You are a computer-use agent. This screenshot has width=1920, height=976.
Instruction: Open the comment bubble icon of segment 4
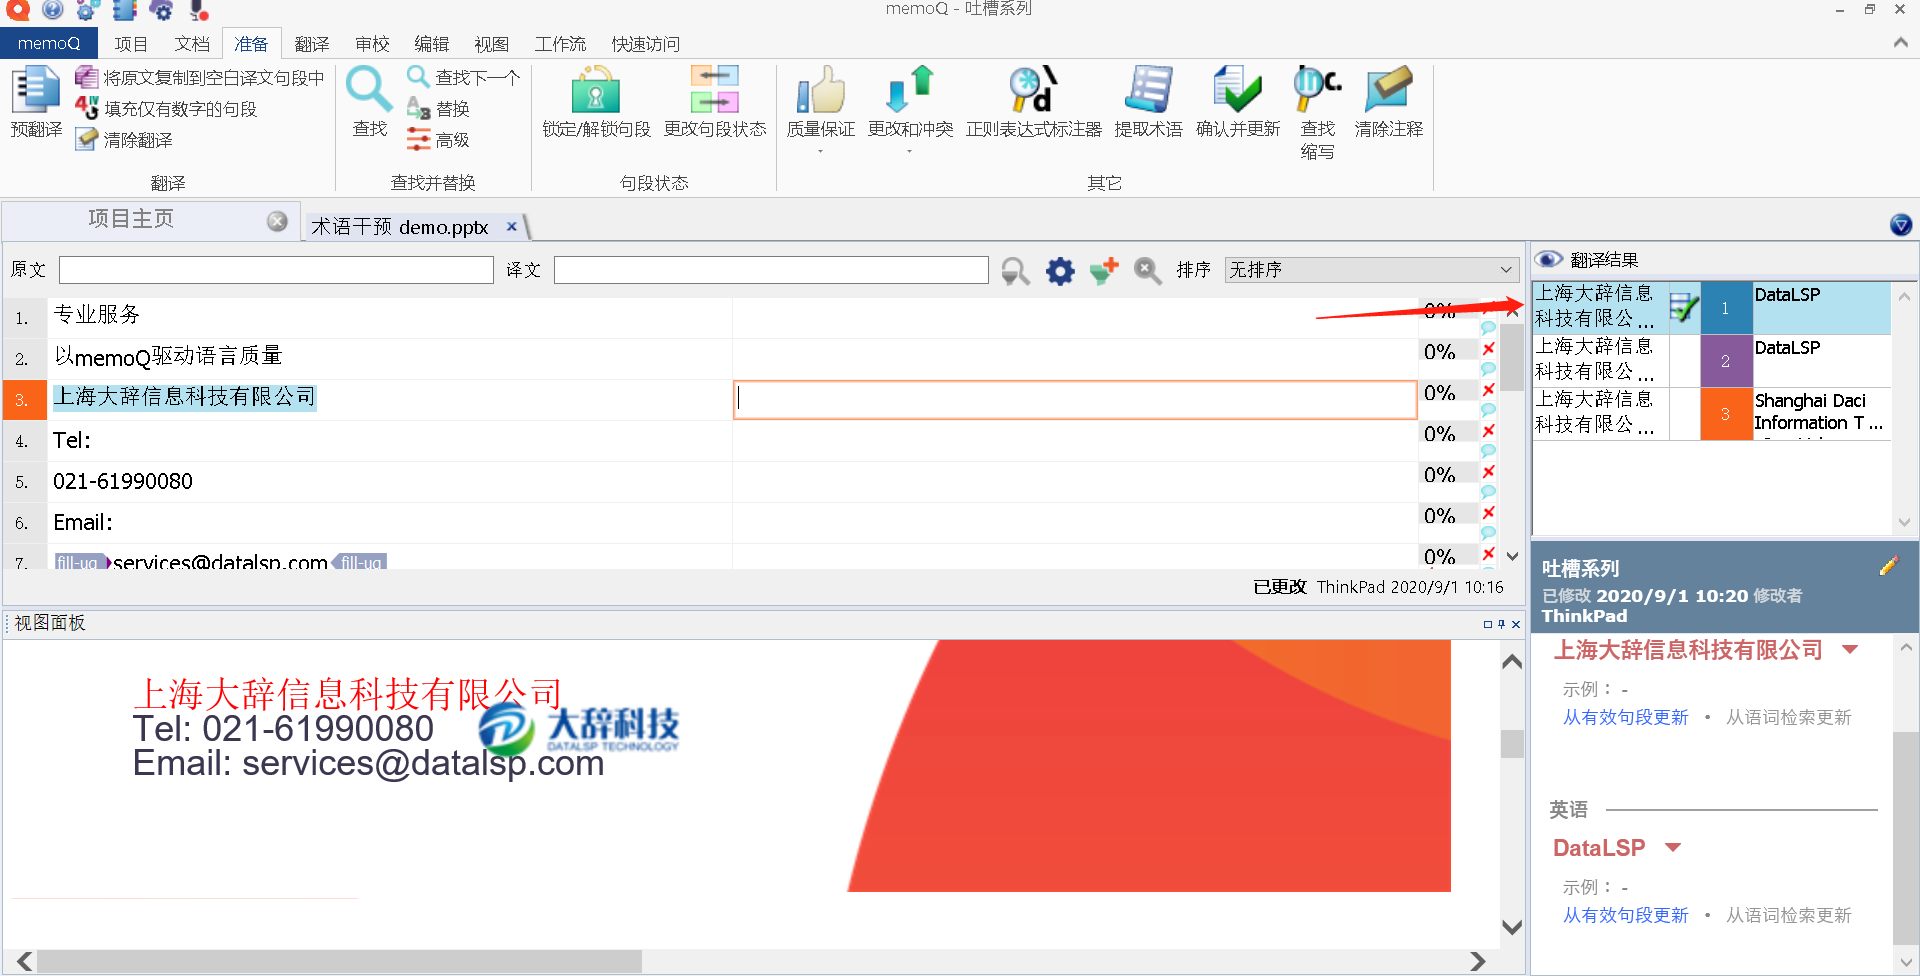coord(1488,450)
